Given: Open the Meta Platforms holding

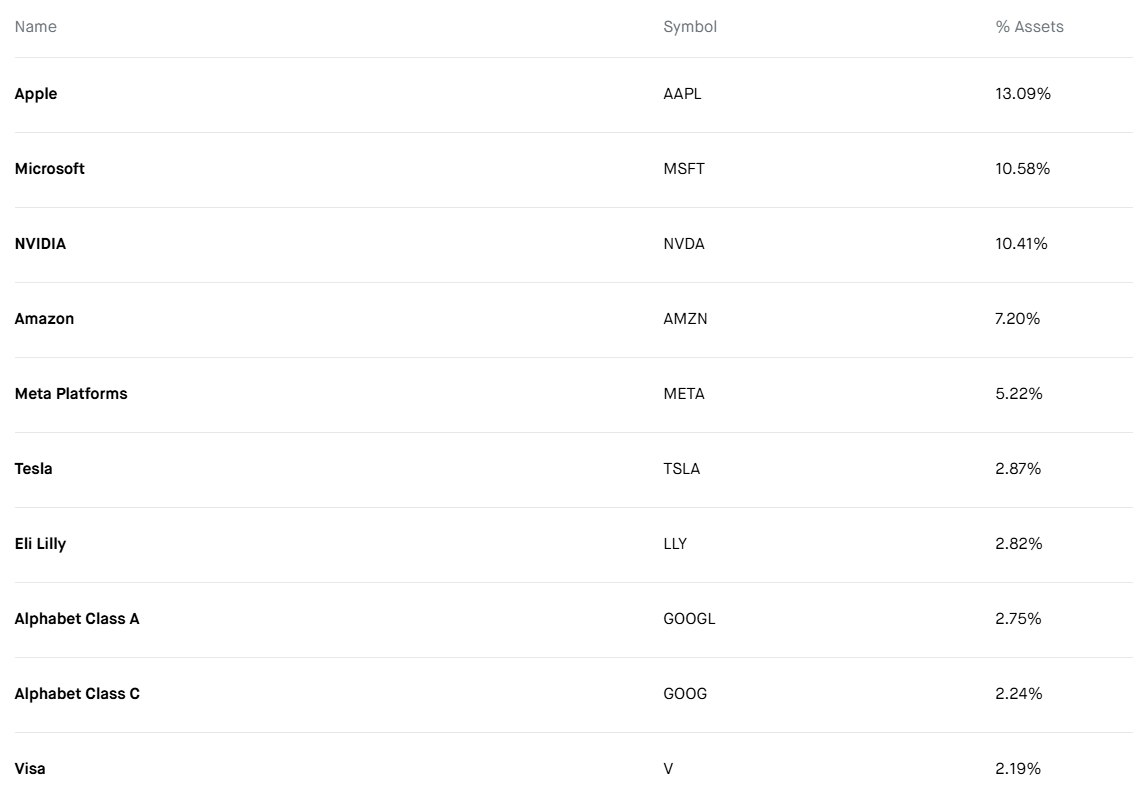Looking at the screenshot, I should 71,394.
